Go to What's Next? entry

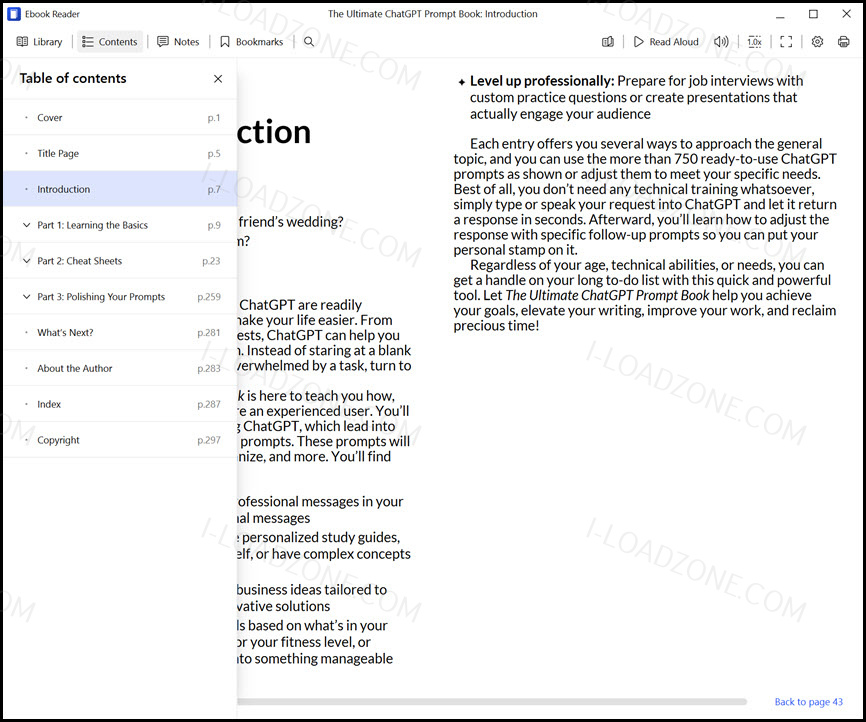click(x=120, y=333)
